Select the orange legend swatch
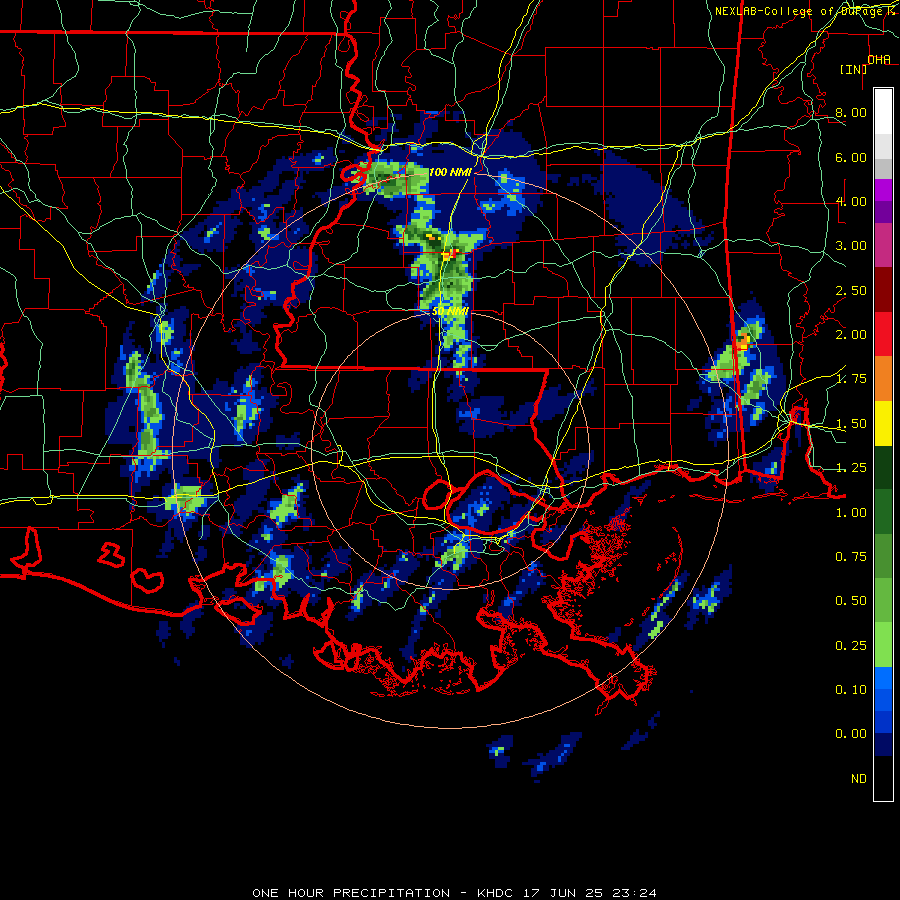This screenshot has width=900, height=900. pos(883,379)
